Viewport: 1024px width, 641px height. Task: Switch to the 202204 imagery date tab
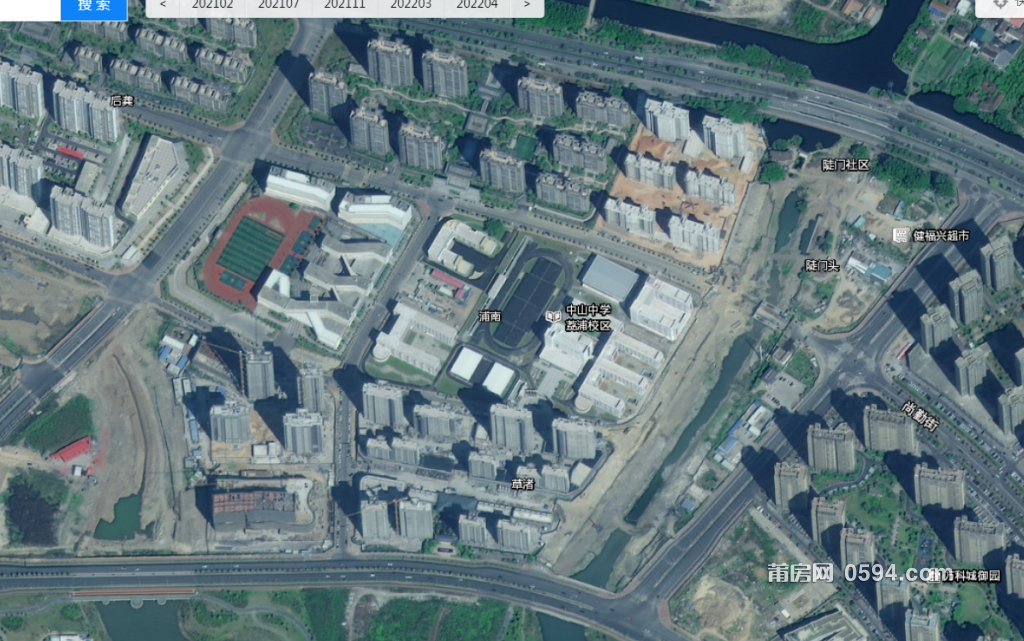coord(477,7)
